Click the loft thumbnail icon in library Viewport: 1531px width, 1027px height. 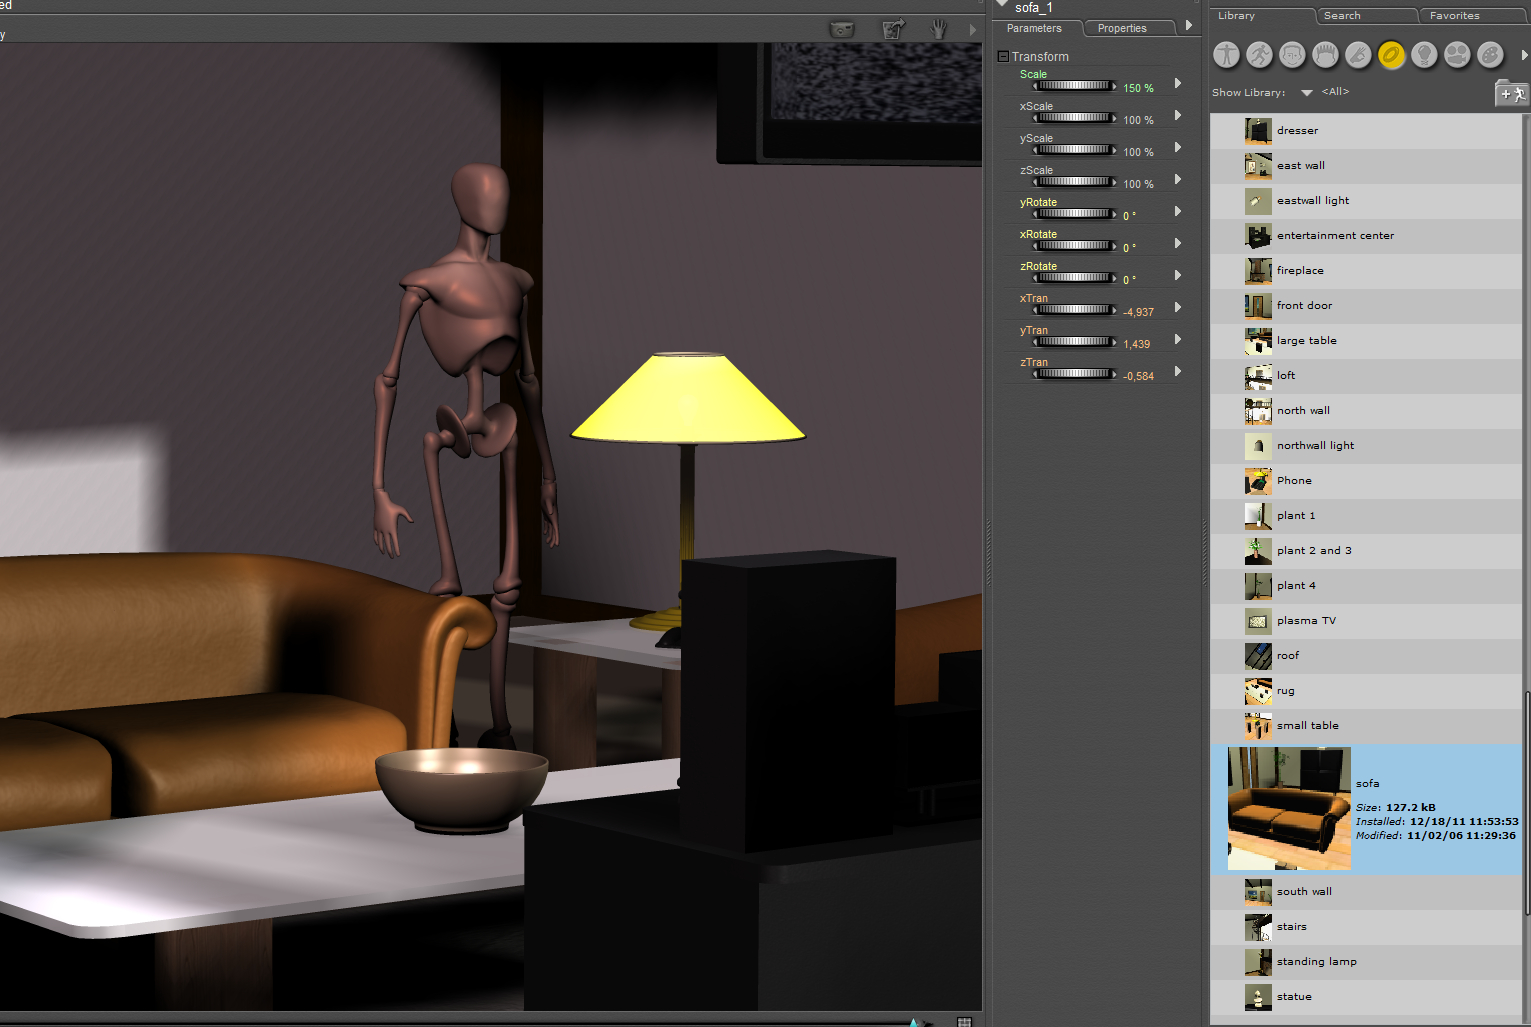click(x=1258, y=376)
